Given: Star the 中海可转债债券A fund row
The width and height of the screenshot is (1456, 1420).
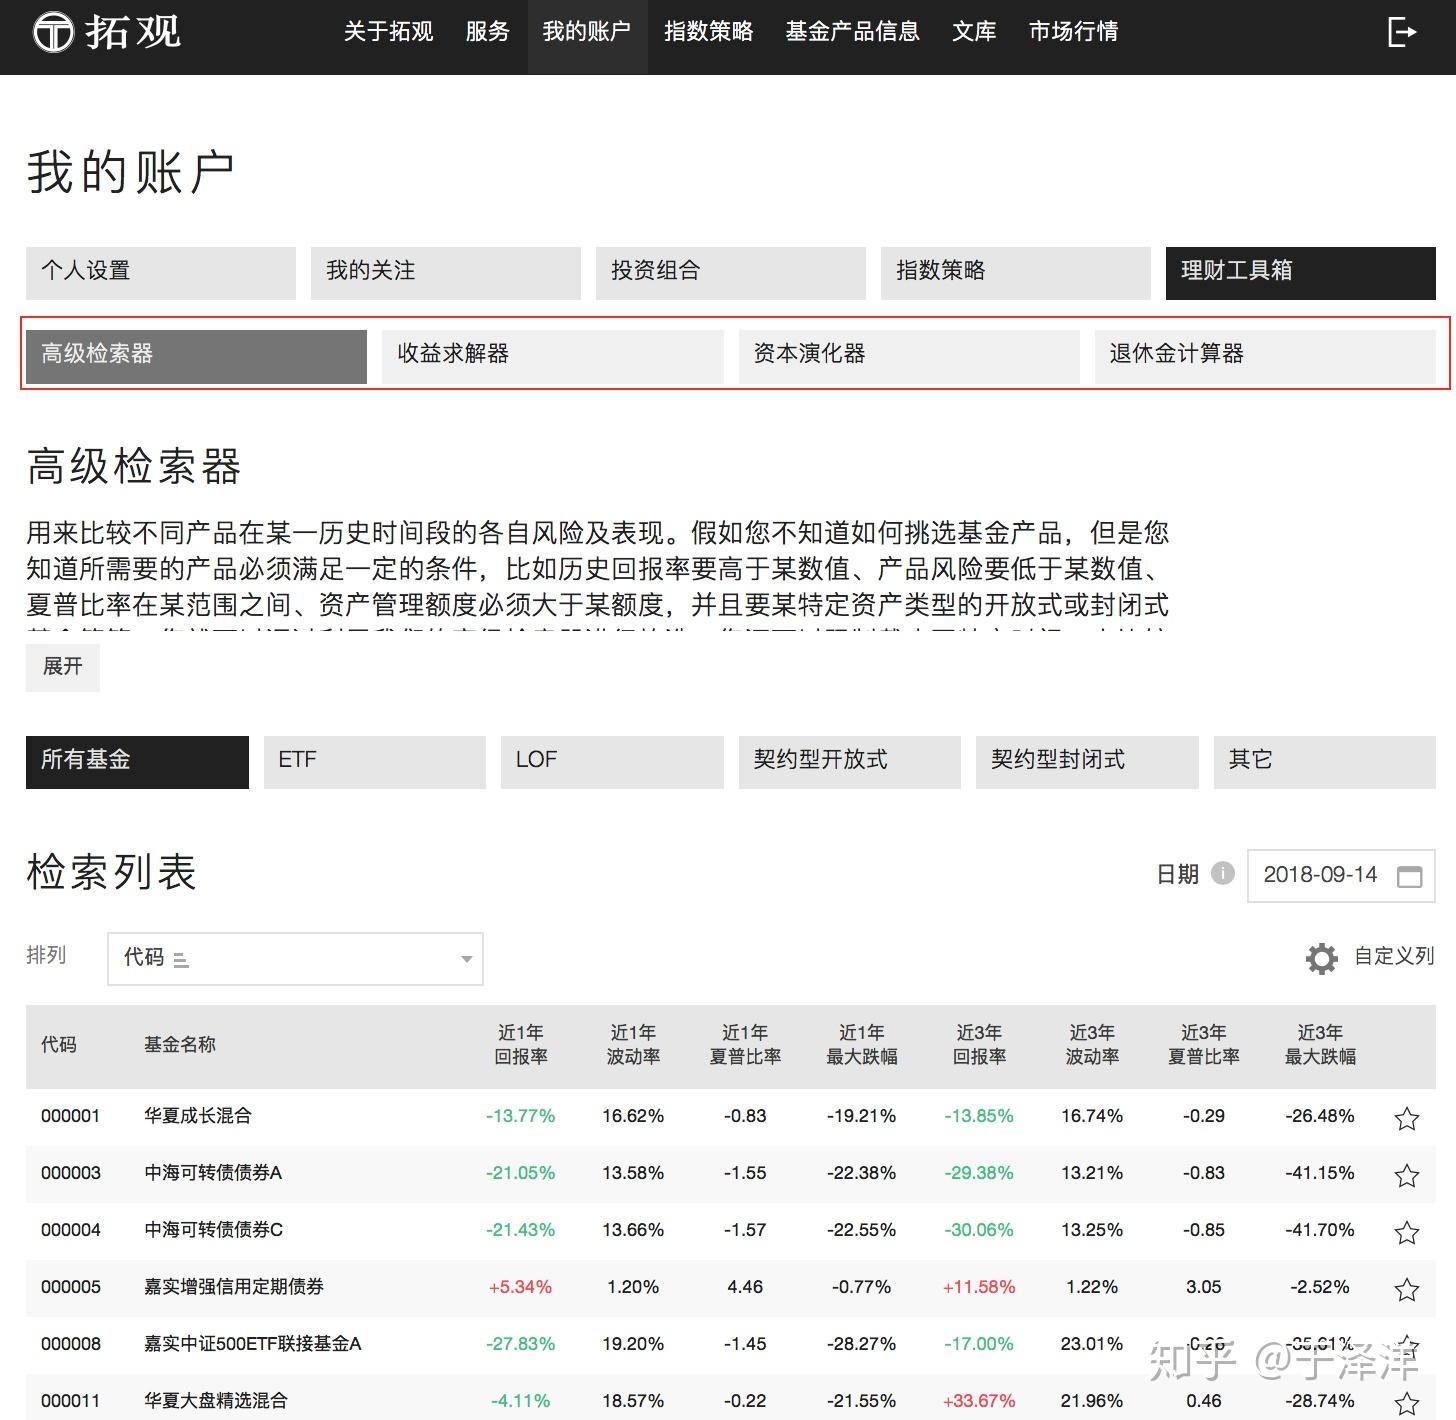Looking at the screenshot, I should point(1406,1175).
